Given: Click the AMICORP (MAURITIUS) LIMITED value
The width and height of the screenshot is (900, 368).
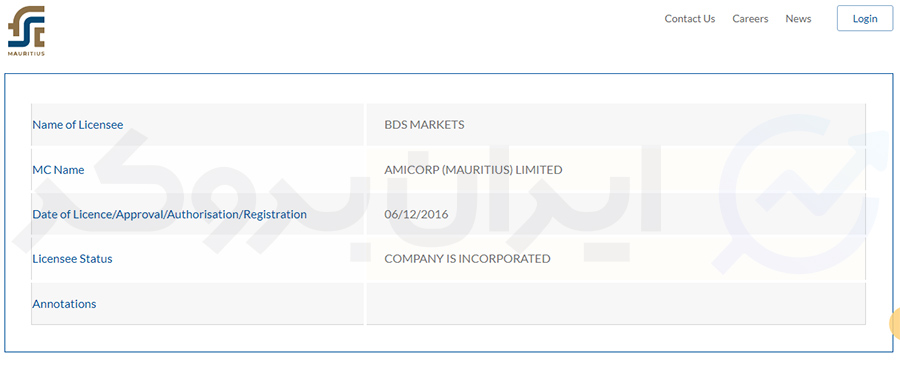Looking at the screenshot, I should 473,170.
